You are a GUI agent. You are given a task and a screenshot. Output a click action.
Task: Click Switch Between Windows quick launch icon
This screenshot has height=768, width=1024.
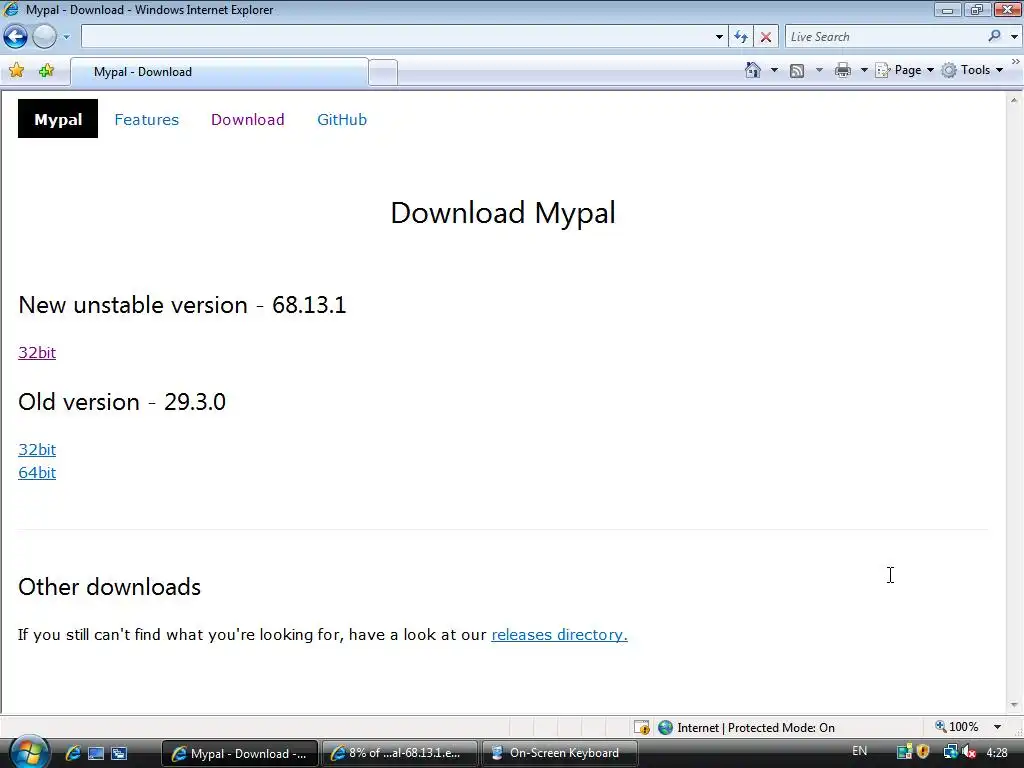click(x=119, y=754)
